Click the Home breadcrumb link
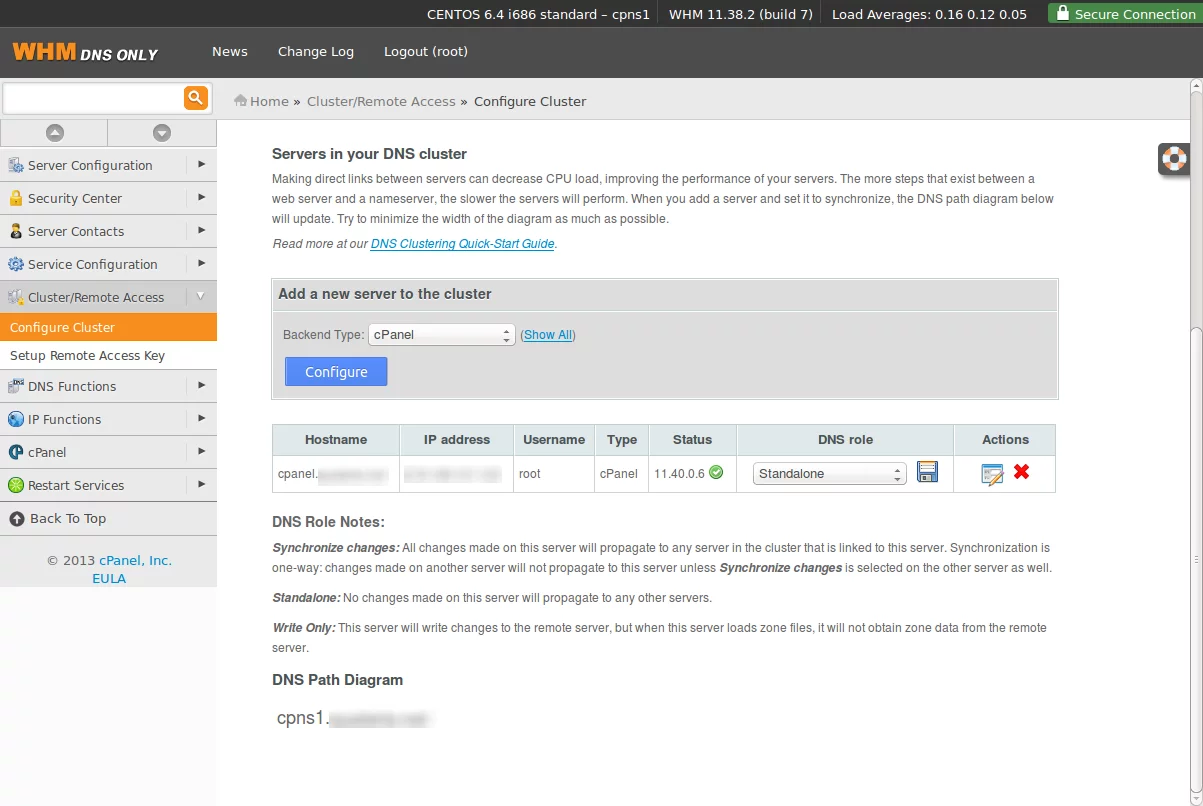 269,101
